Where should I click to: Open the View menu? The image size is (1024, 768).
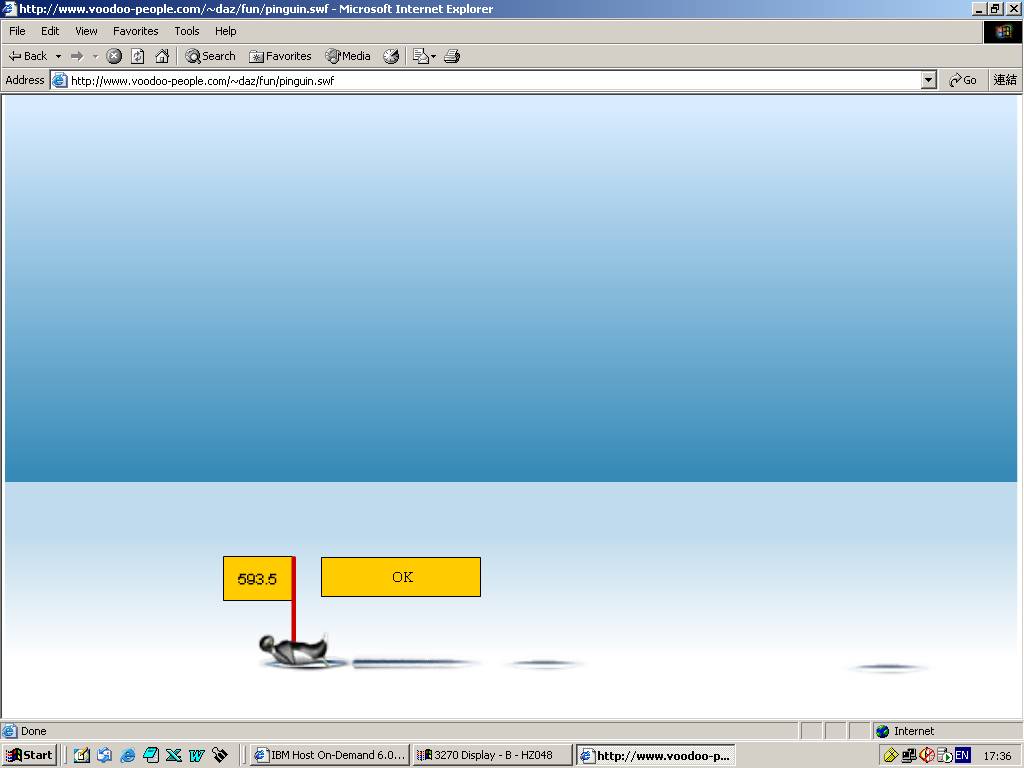tap(86, 31)
